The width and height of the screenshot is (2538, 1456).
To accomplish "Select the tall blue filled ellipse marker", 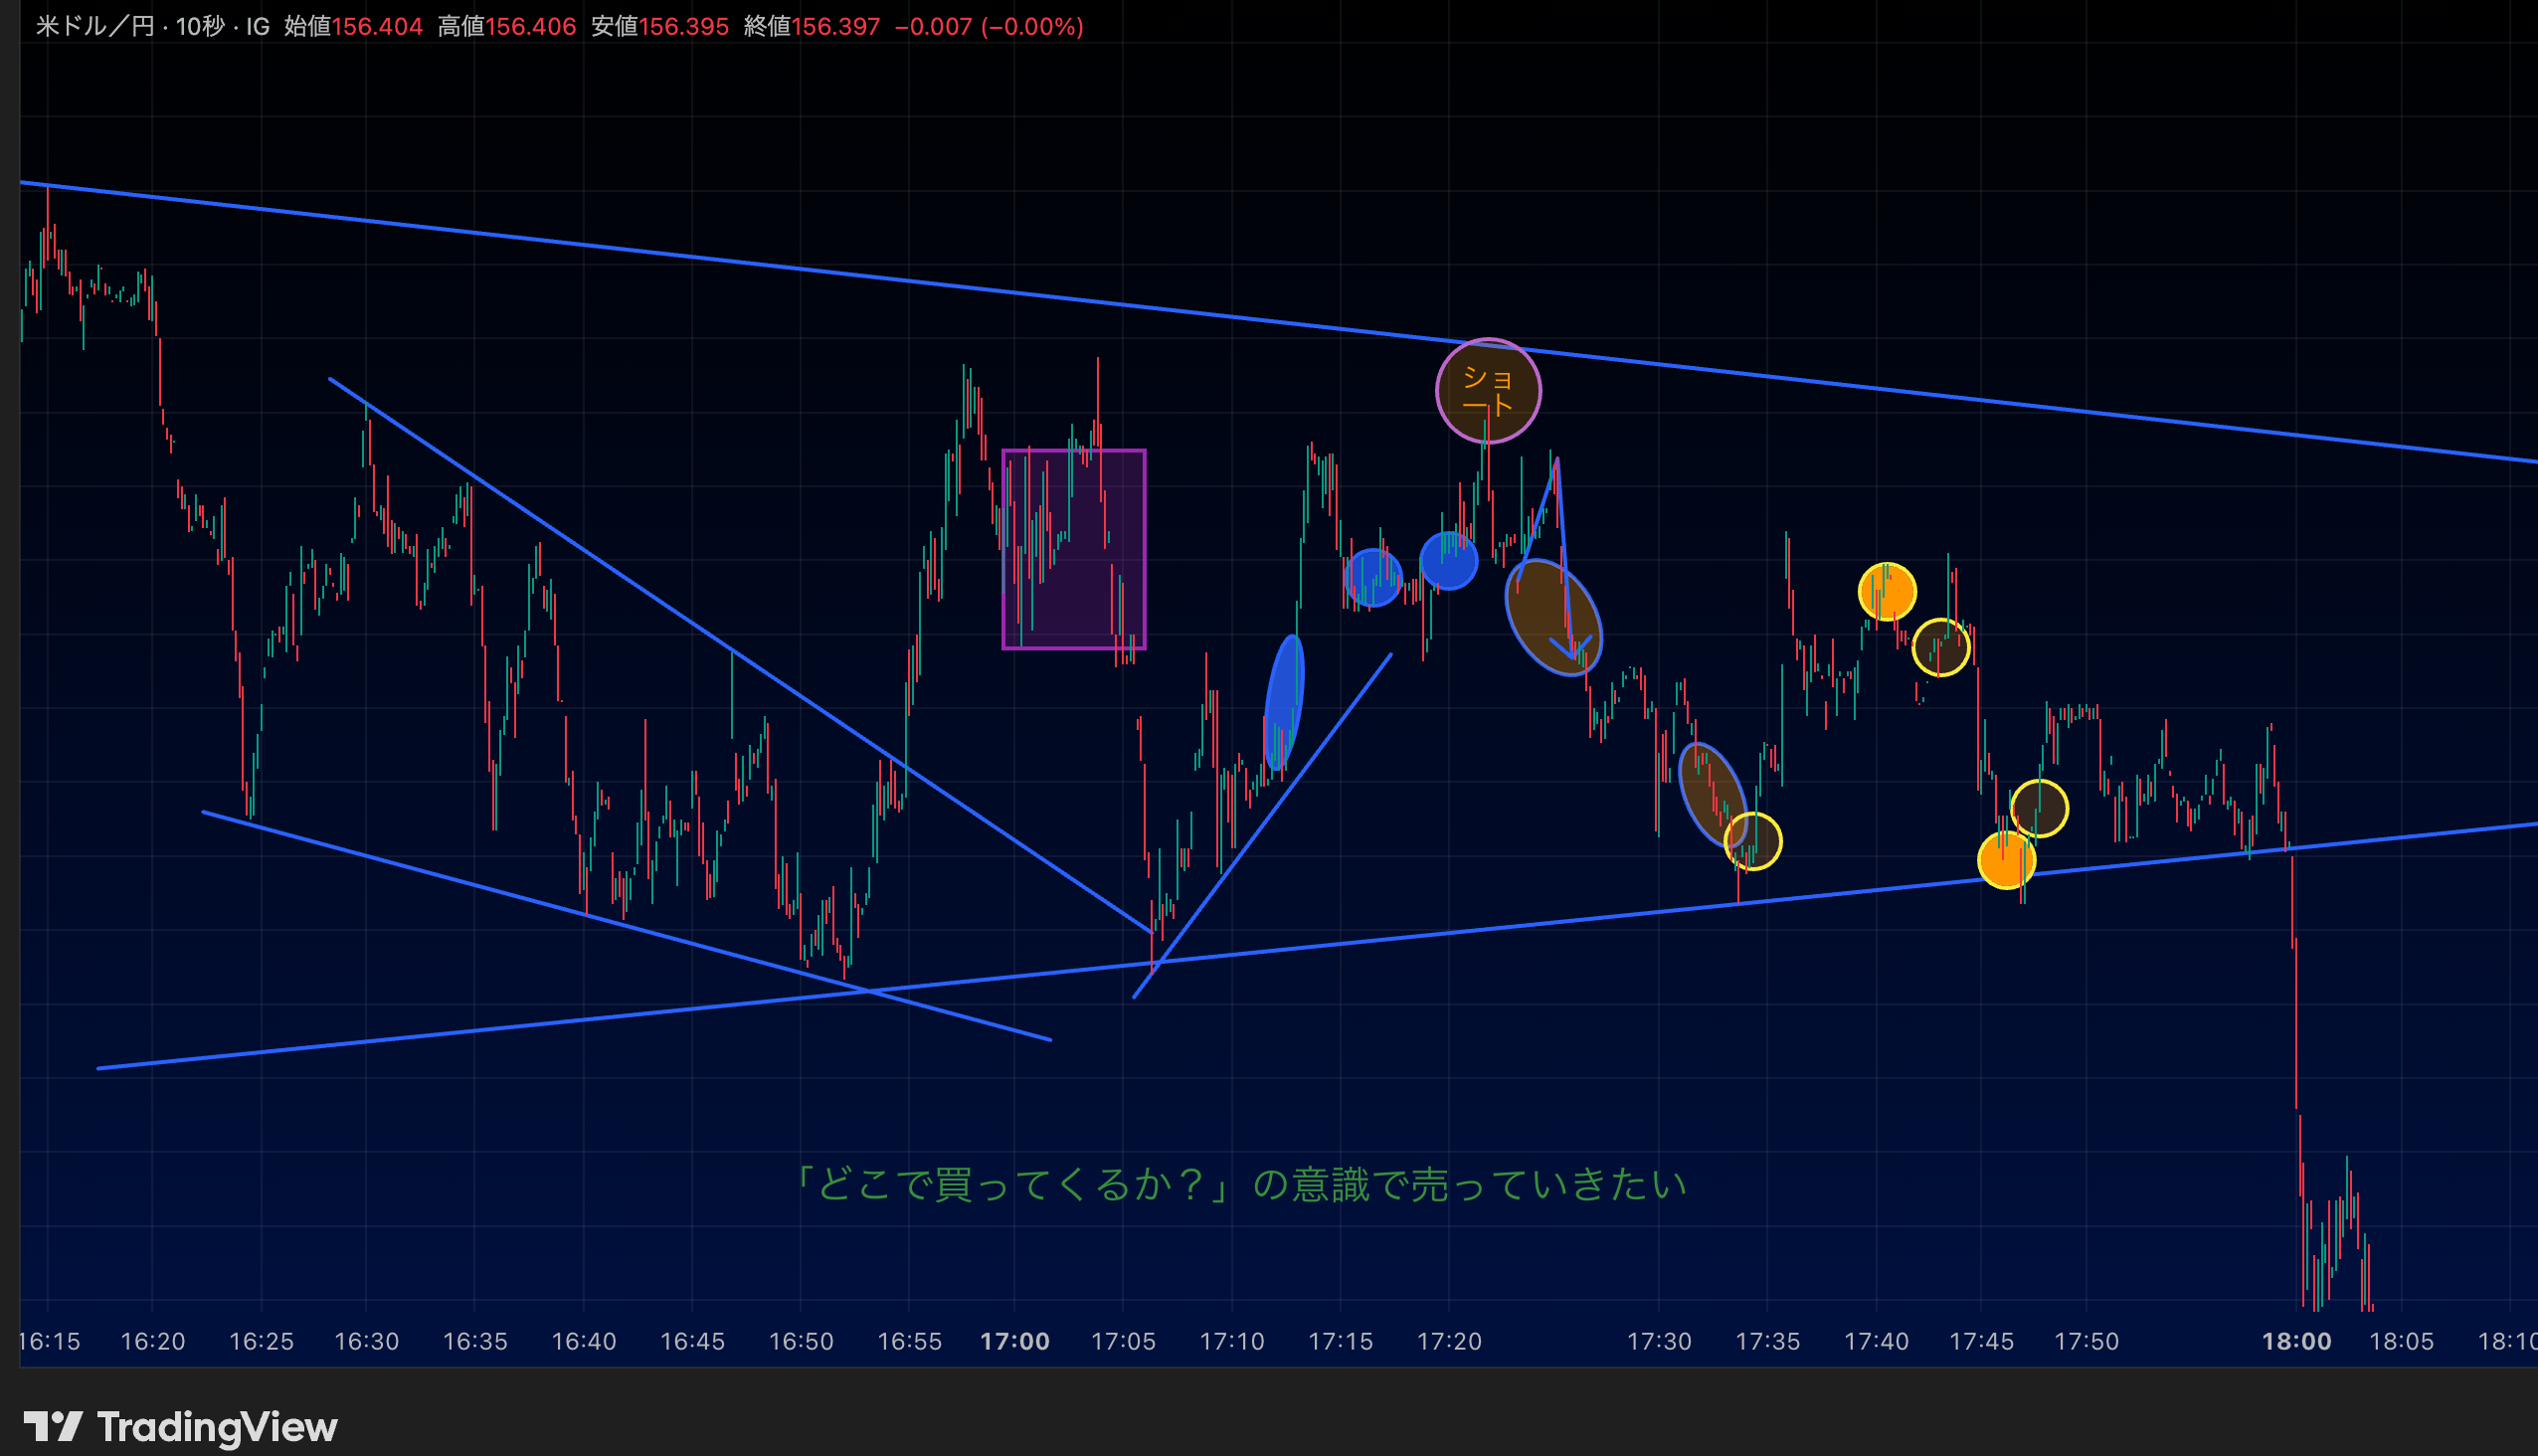I will [1283, 702].
